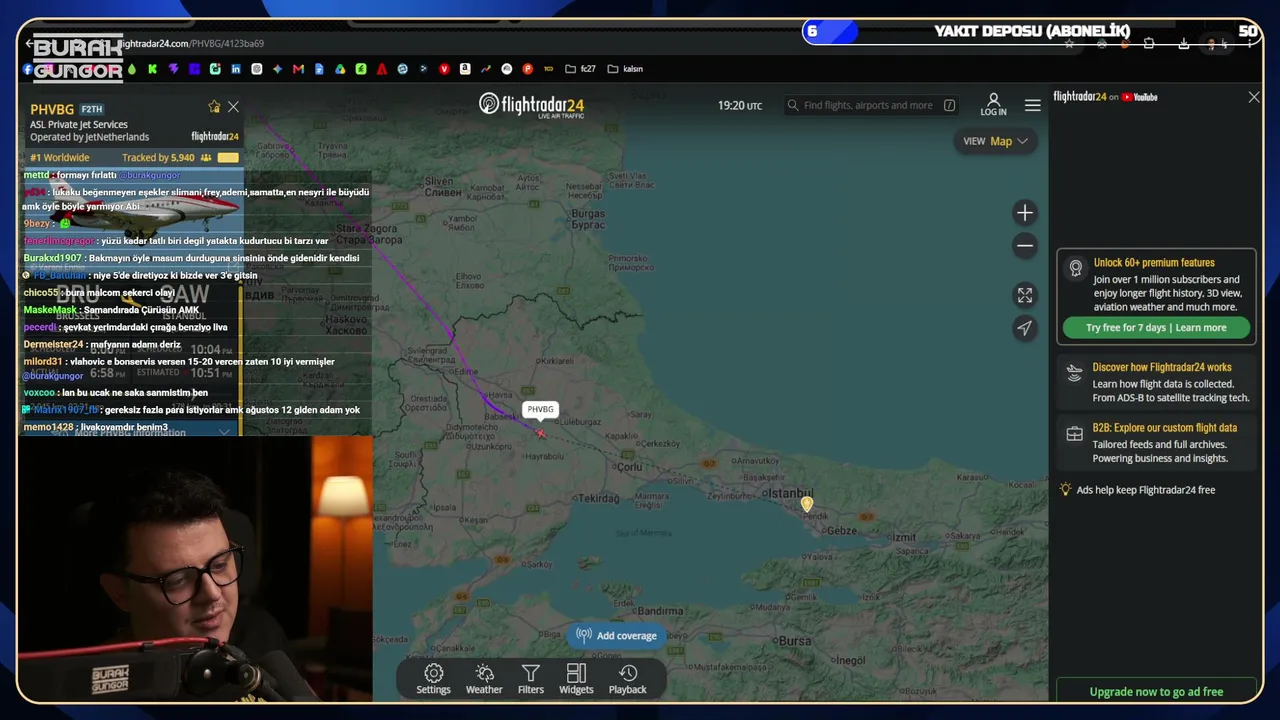Open the Widgets menu
This screenshot has height=720, width=1280.
[x=576, y=679]
